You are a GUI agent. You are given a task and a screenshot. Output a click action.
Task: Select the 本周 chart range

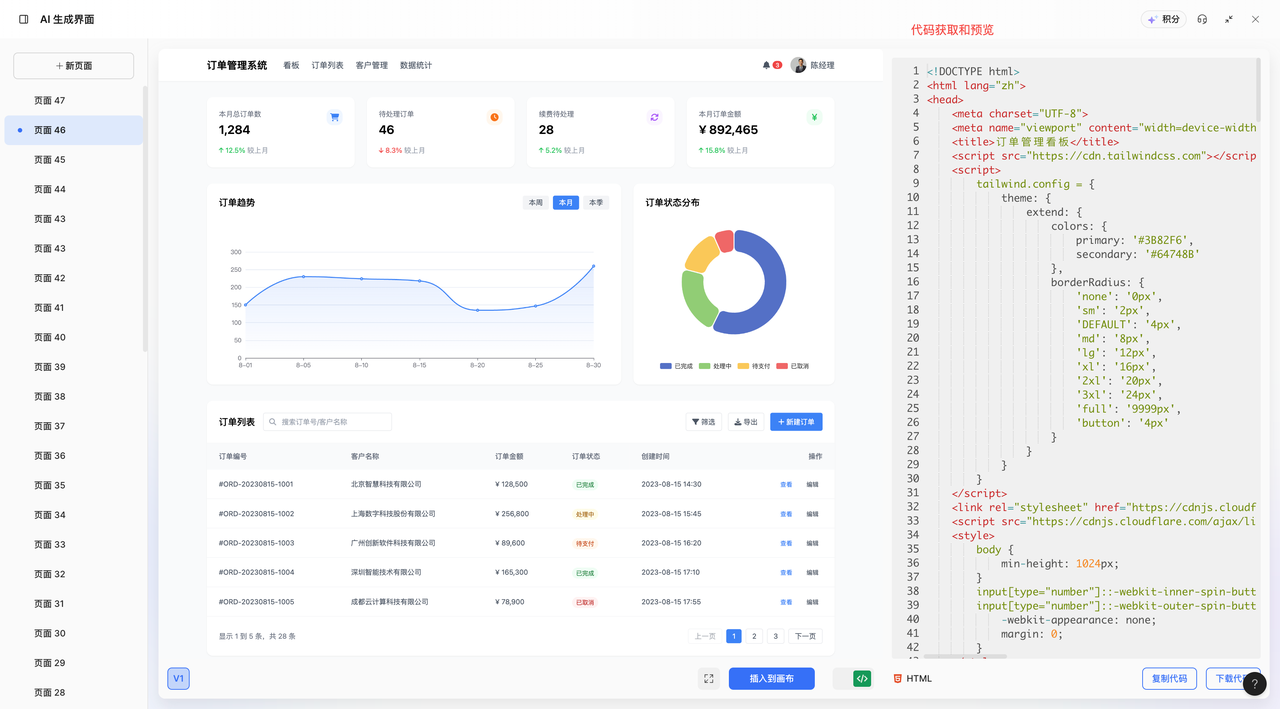click(x=536, y=202)
